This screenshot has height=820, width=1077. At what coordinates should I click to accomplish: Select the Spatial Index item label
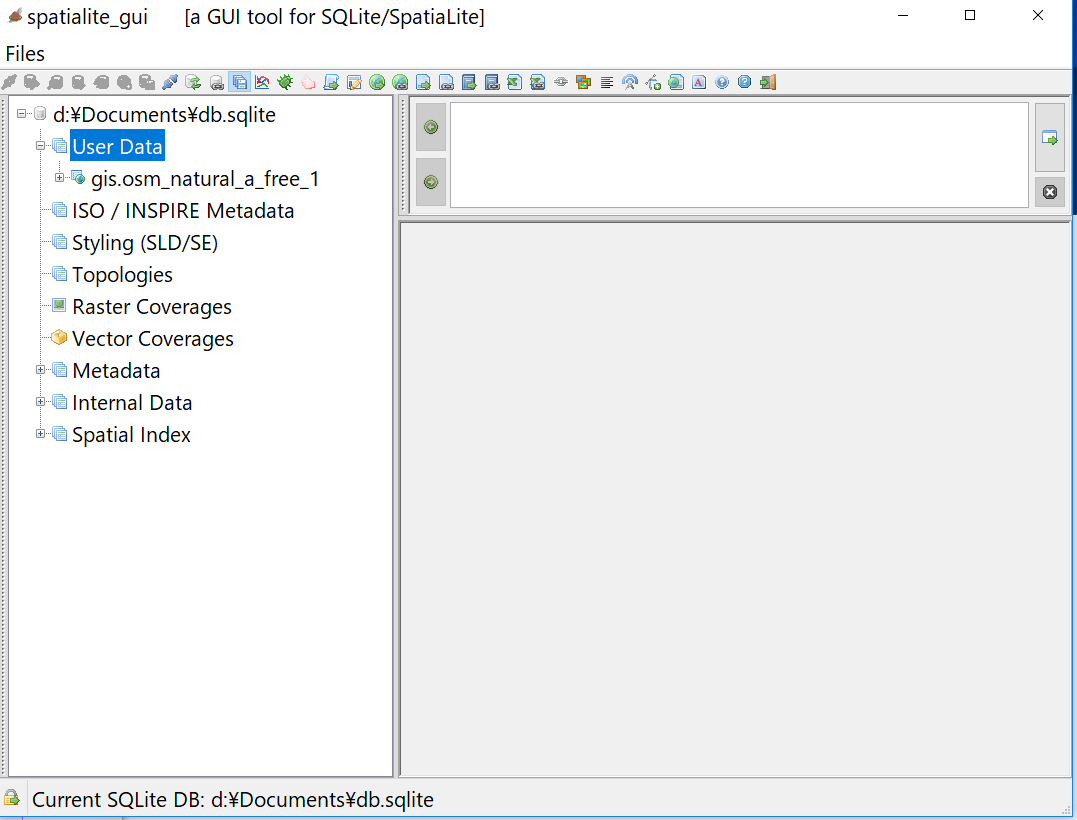coord(131,435)
